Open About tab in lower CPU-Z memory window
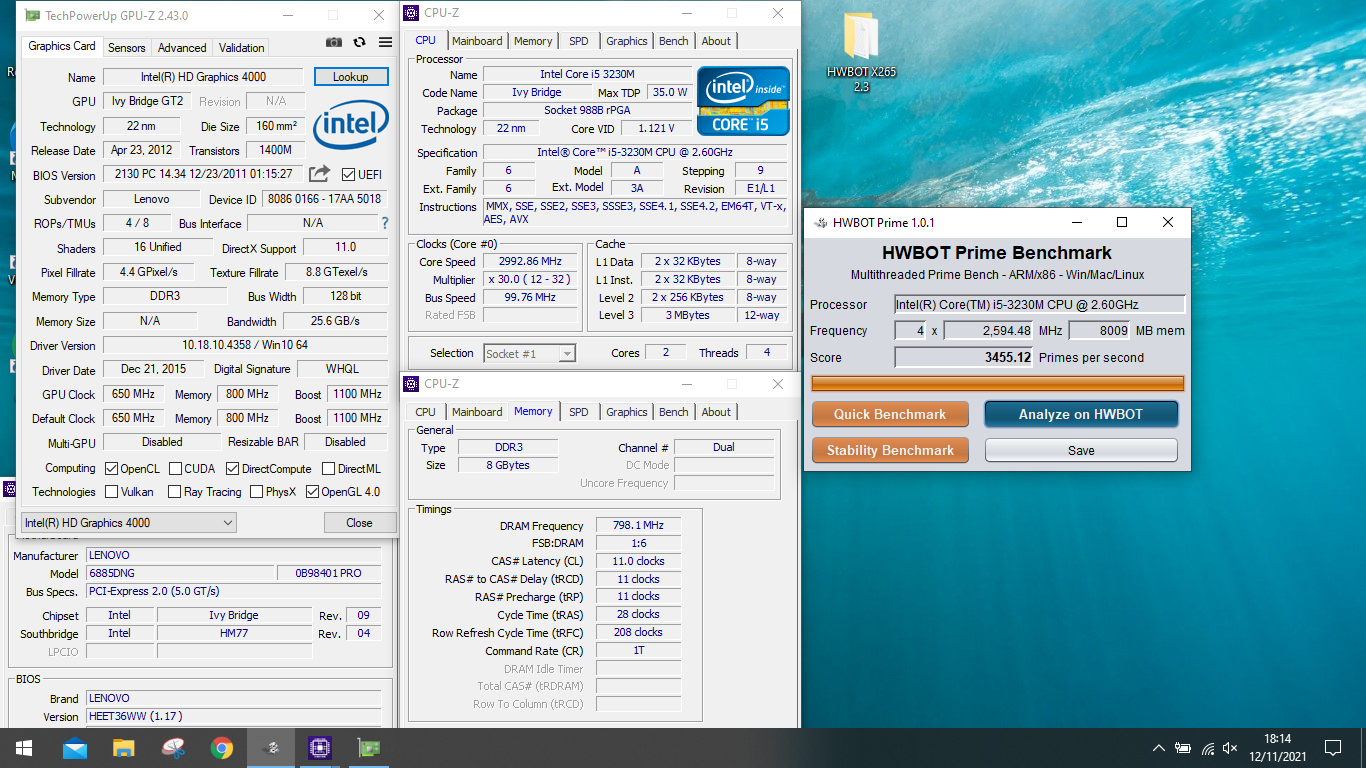The width and height of the screenshot is (1366, 768). pyautogui.click(x=716, y=412)
